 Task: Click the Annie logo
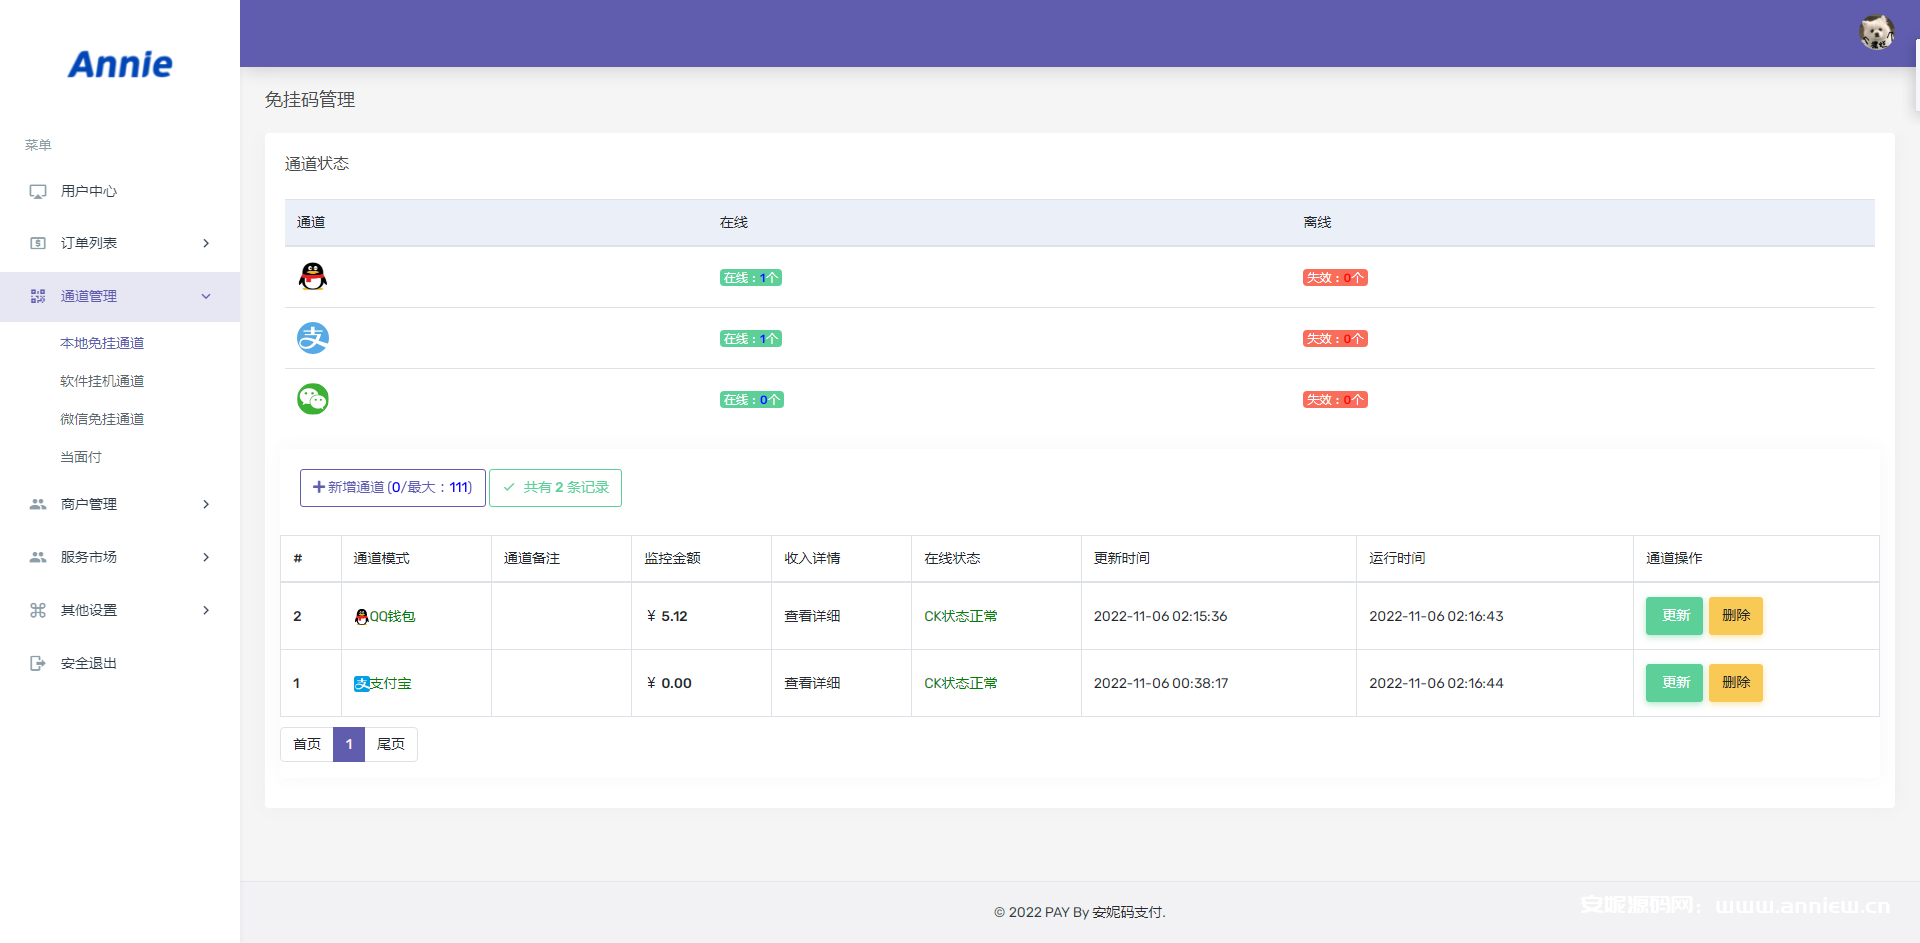[x=120, y=65]
